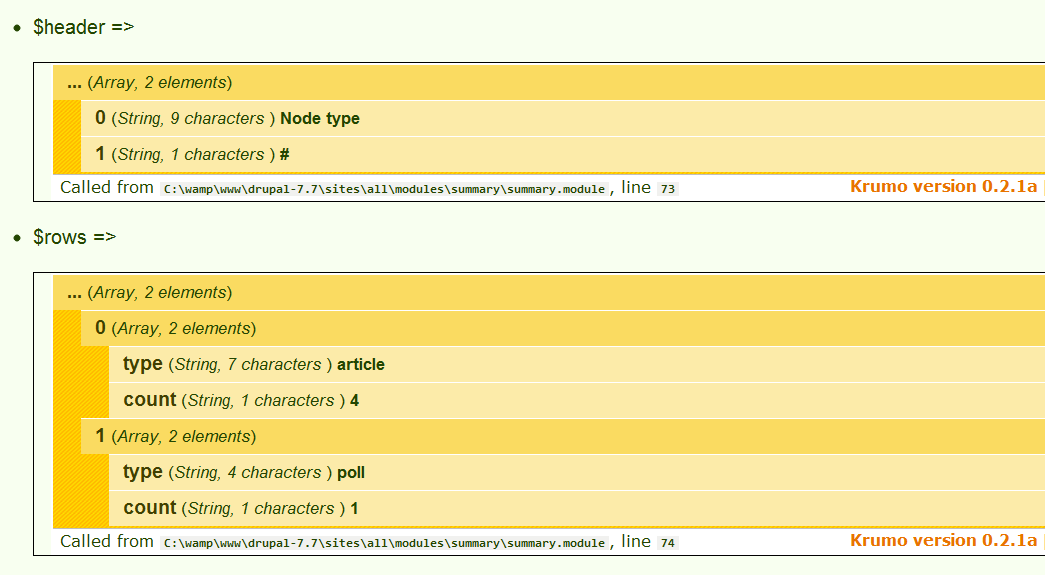Click the $header => label
This screenshot has width=1045, height=575.
84,28
